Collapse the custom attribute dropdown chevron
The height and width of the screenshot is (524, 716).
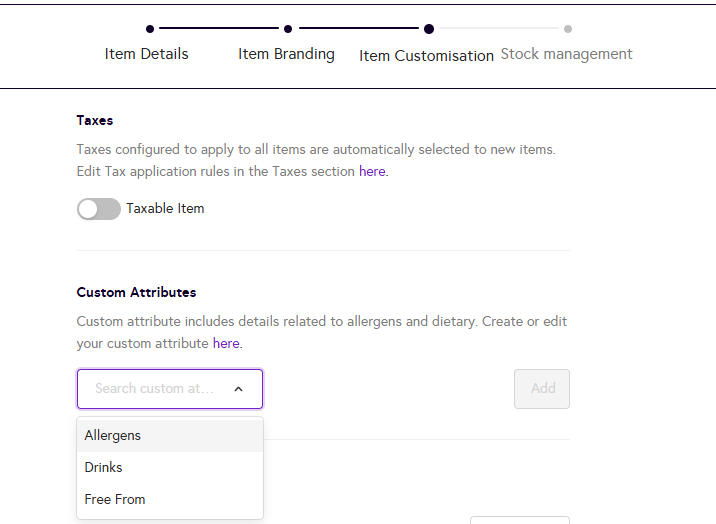coord(238,389)
